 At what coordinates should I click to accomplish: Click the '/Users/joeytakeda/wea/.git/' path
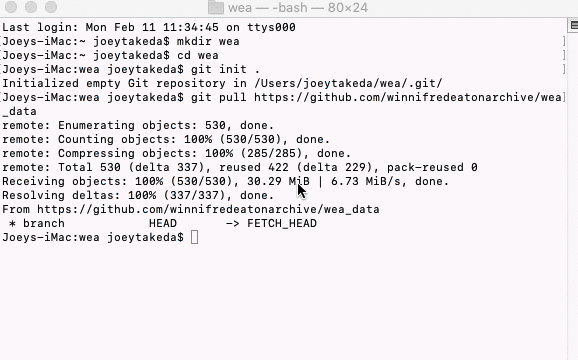(x=348, y=83)
